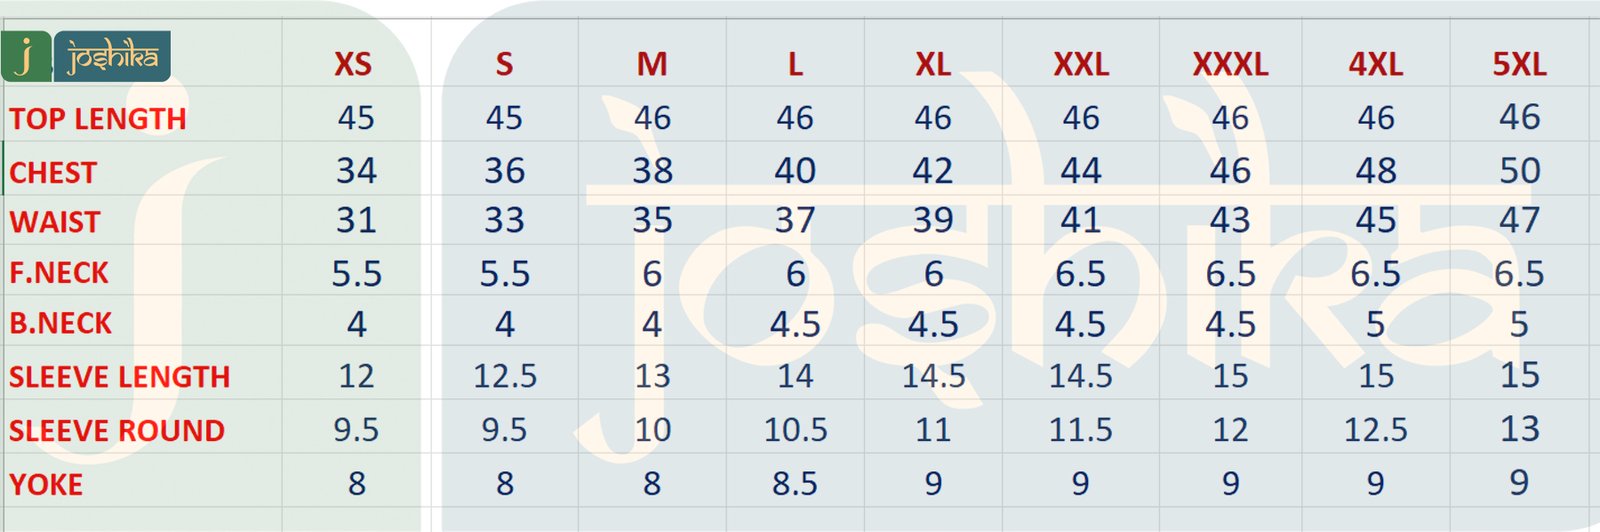
Task: Select sleeve length 12.5 under size S
Action: pyautogui.click(x=504, y=376)
